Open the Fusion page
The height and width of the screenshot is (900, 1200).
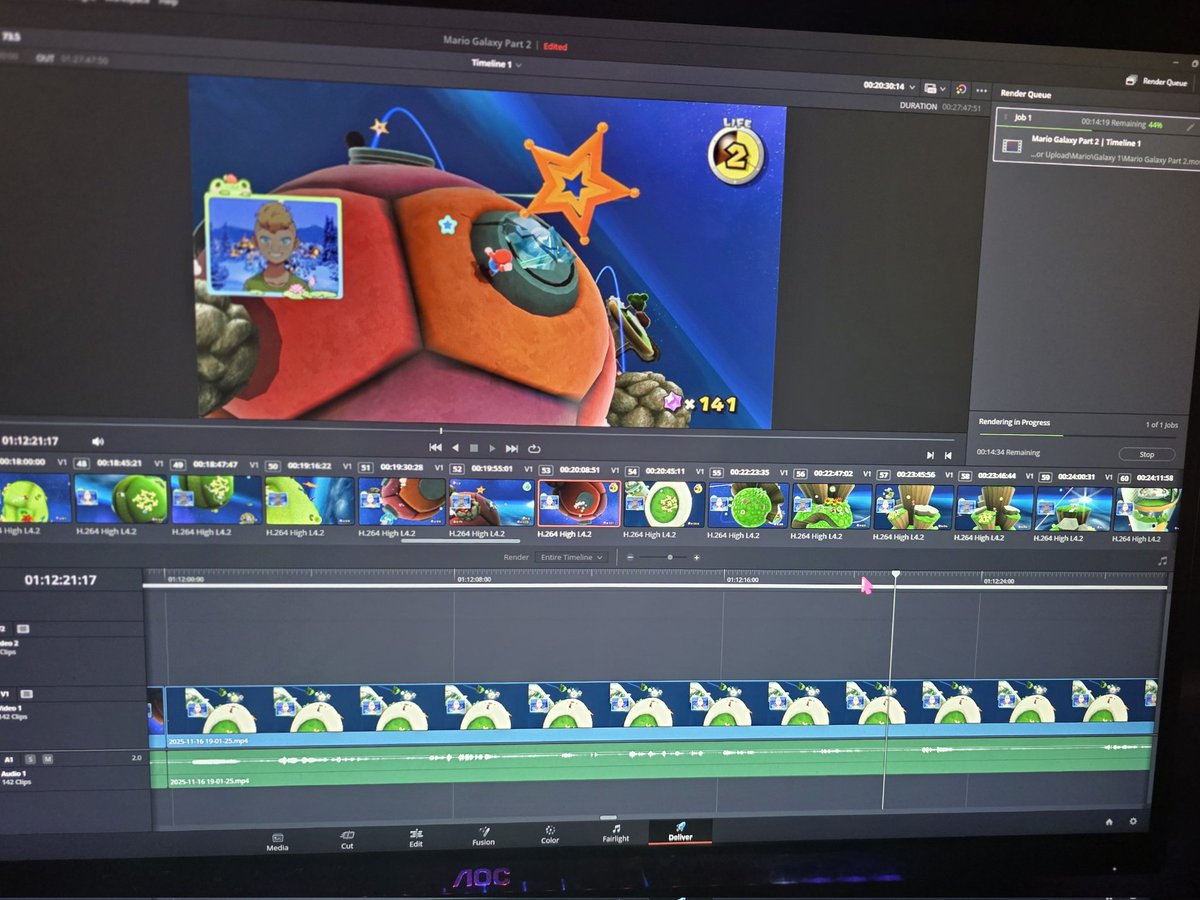pos(484,840)
